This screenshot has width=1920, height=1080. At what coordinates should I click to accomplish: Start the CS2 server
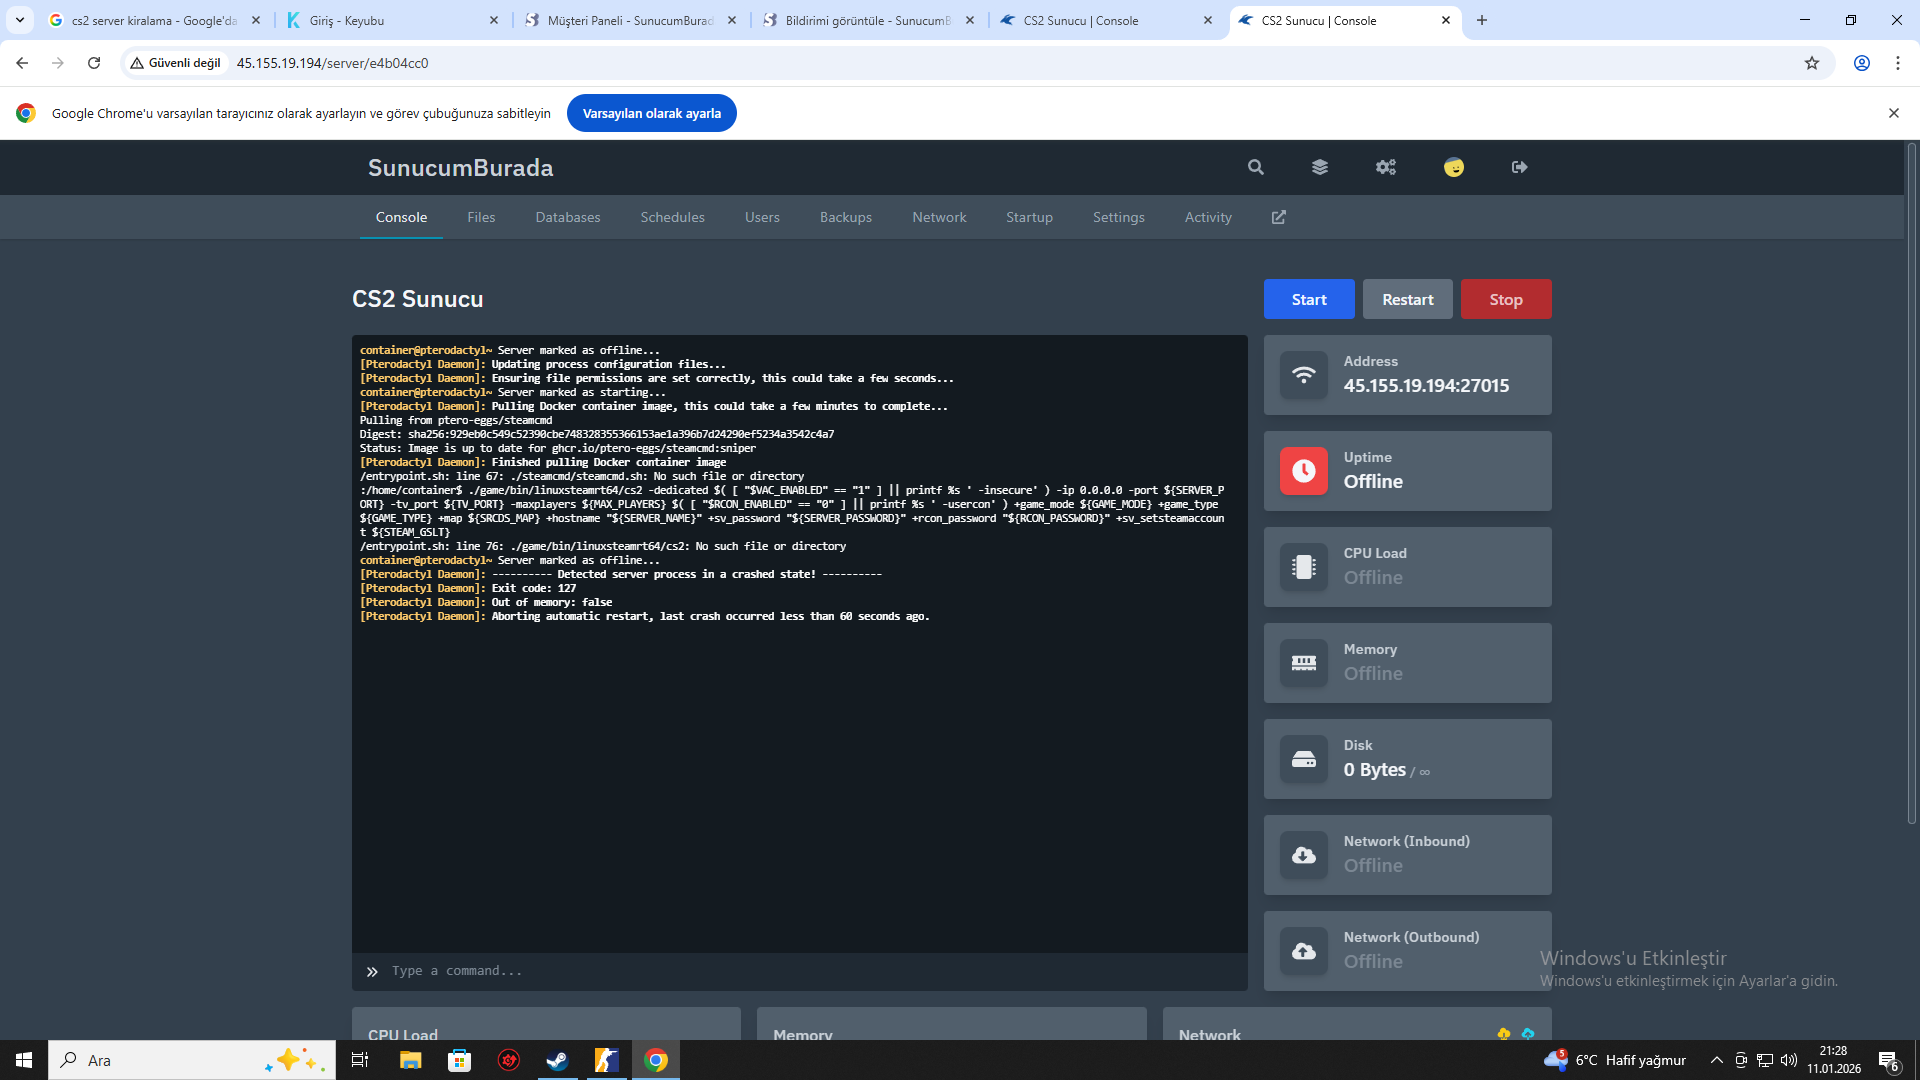tap(1309, 299)
